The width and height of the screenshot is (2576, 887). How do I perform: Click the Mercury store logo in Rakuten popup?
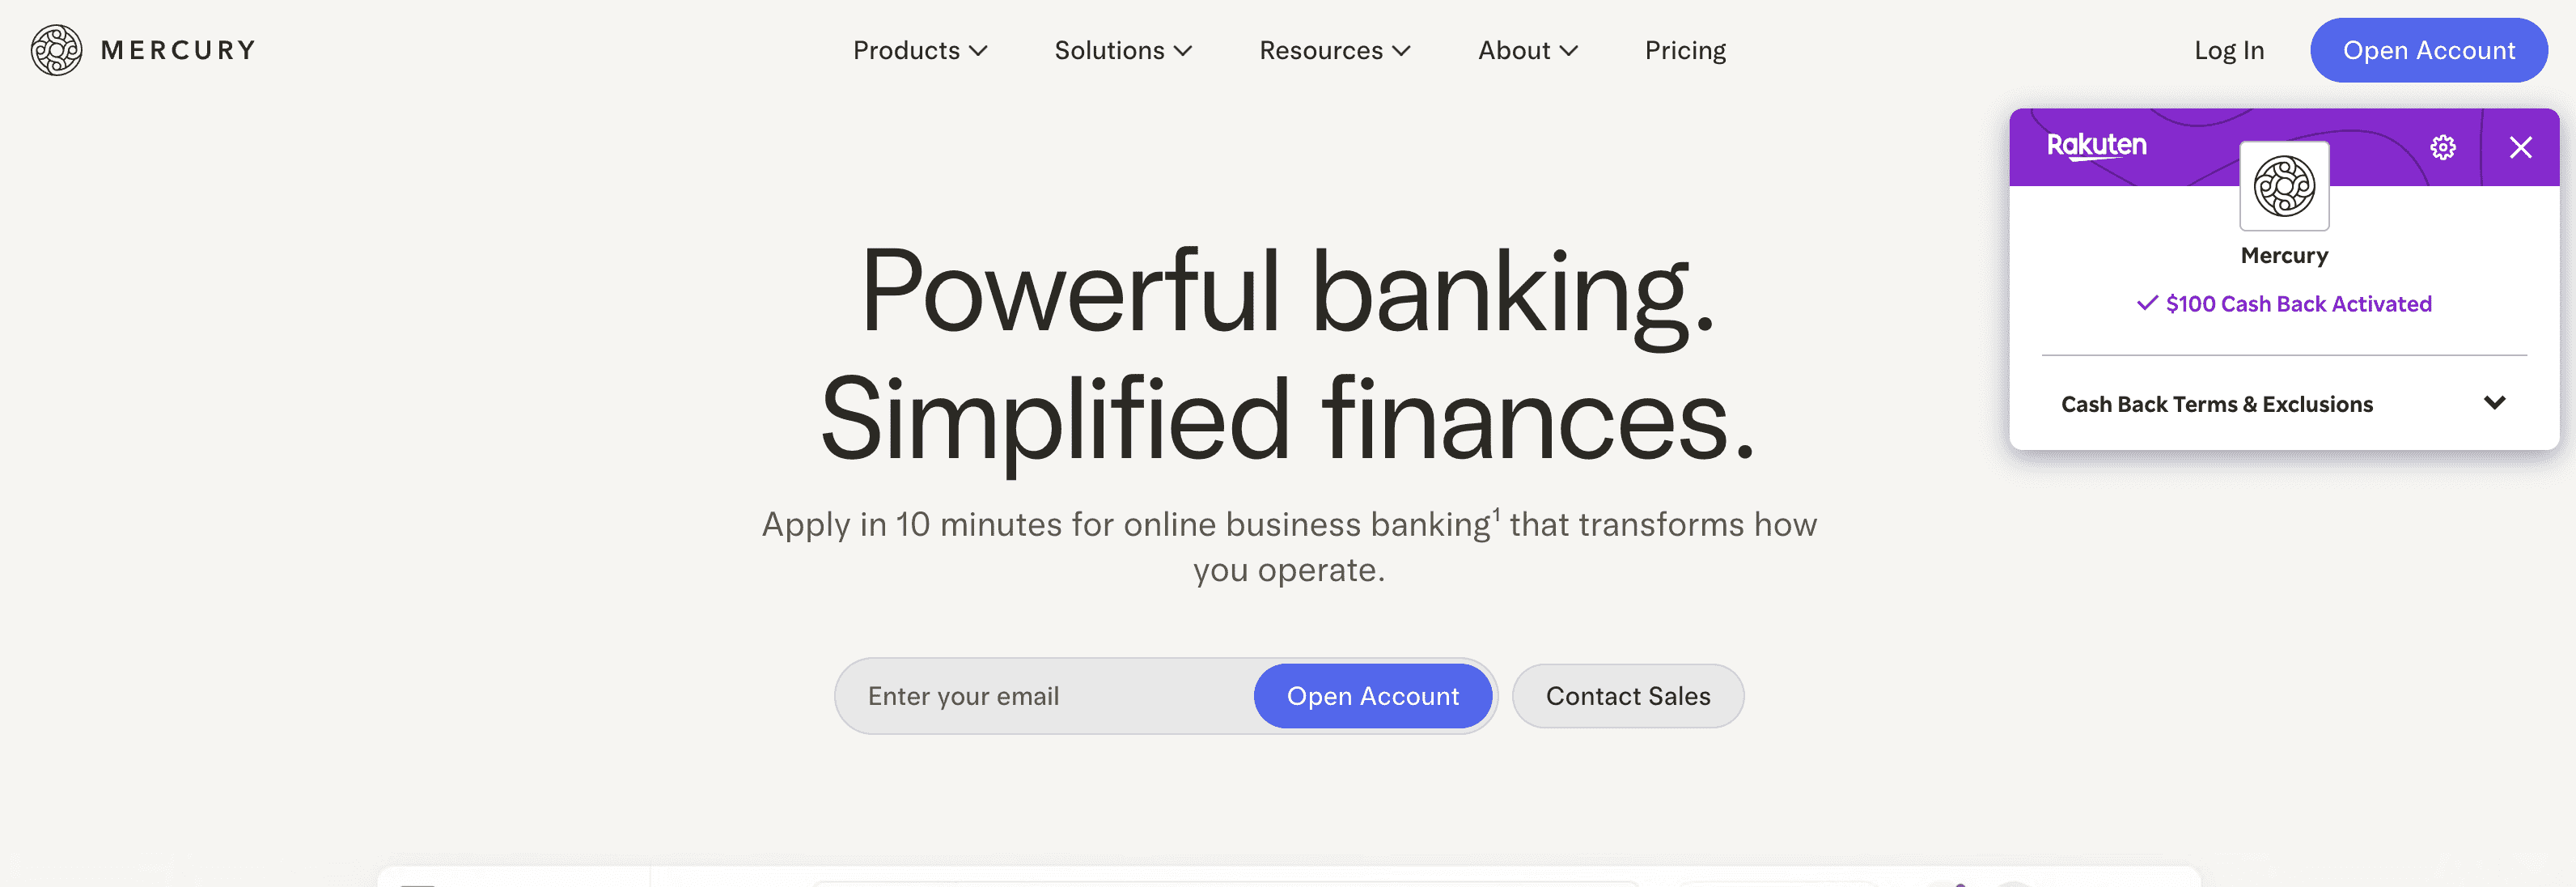(x=2284, y=187)
